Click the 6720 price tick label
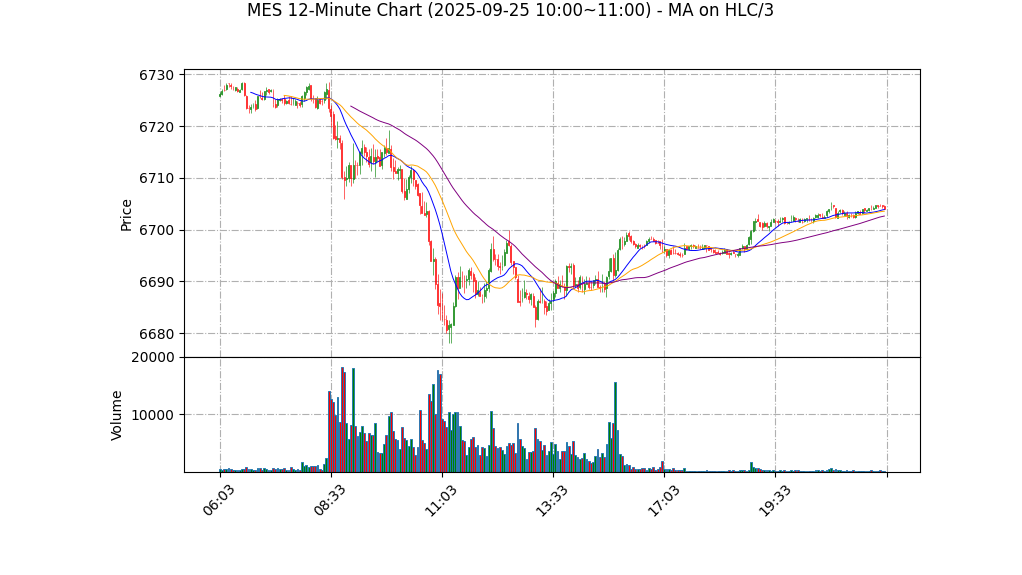 156,126
